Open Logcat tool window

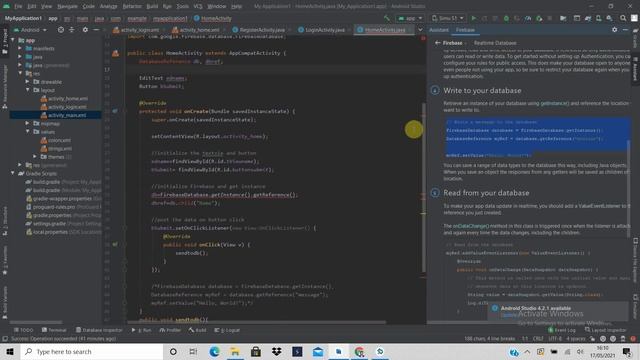[x=227, y=330]
